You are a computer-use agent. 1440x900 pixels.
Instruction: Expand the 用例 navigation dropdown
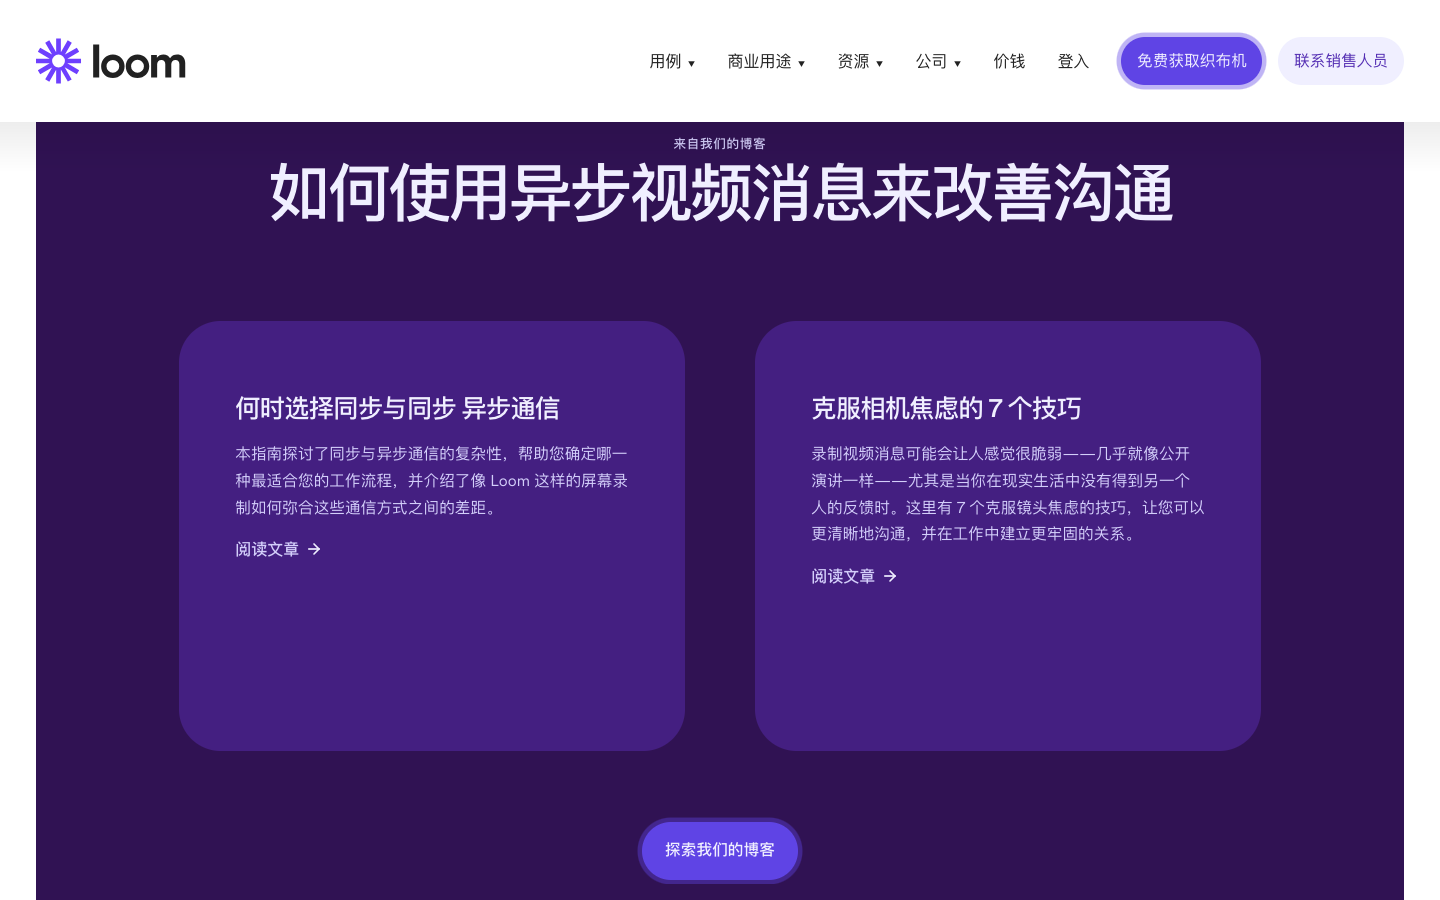tap(672, 61)
